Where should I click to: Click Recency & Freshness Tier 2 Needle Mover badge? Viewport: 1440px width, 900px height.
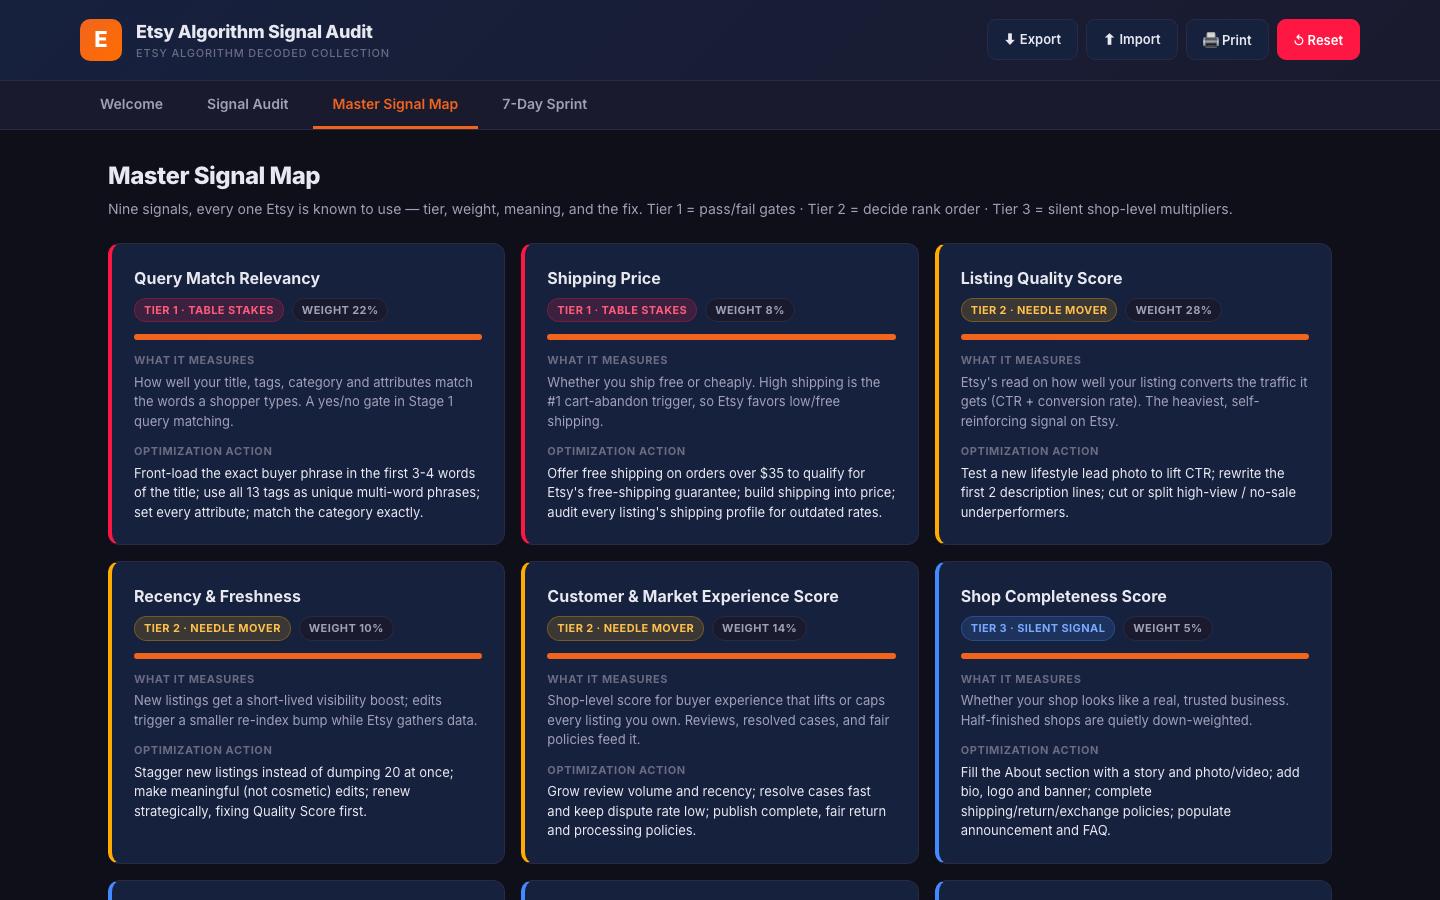(212, 628)
